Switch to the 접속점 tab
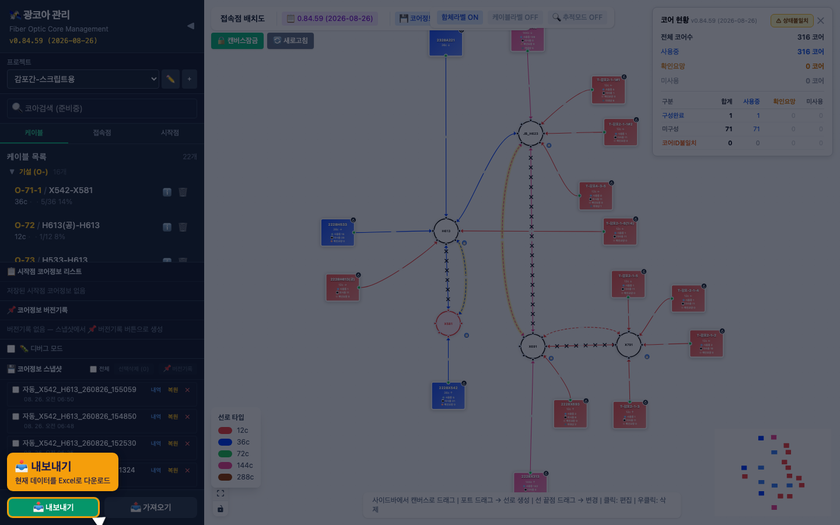Viewport: 840px width, 525px height. tap(102, 133)
